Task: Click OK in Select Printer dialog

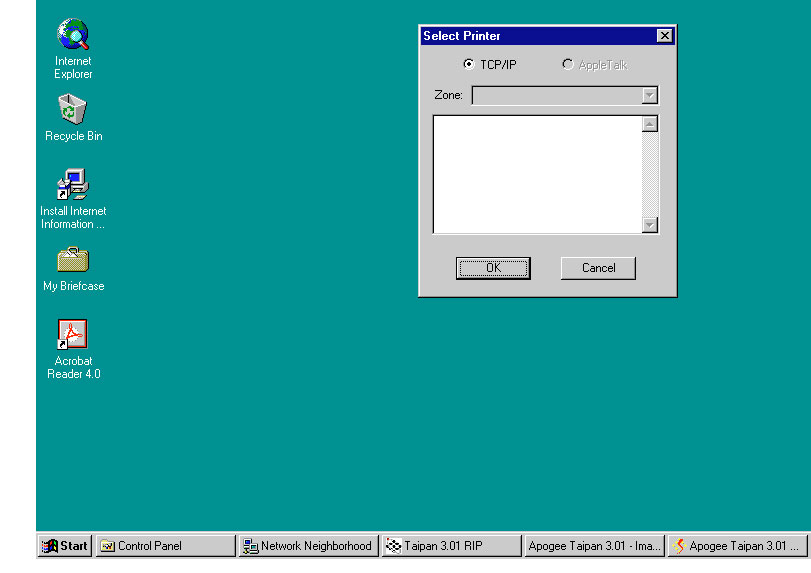Action: 493,268
